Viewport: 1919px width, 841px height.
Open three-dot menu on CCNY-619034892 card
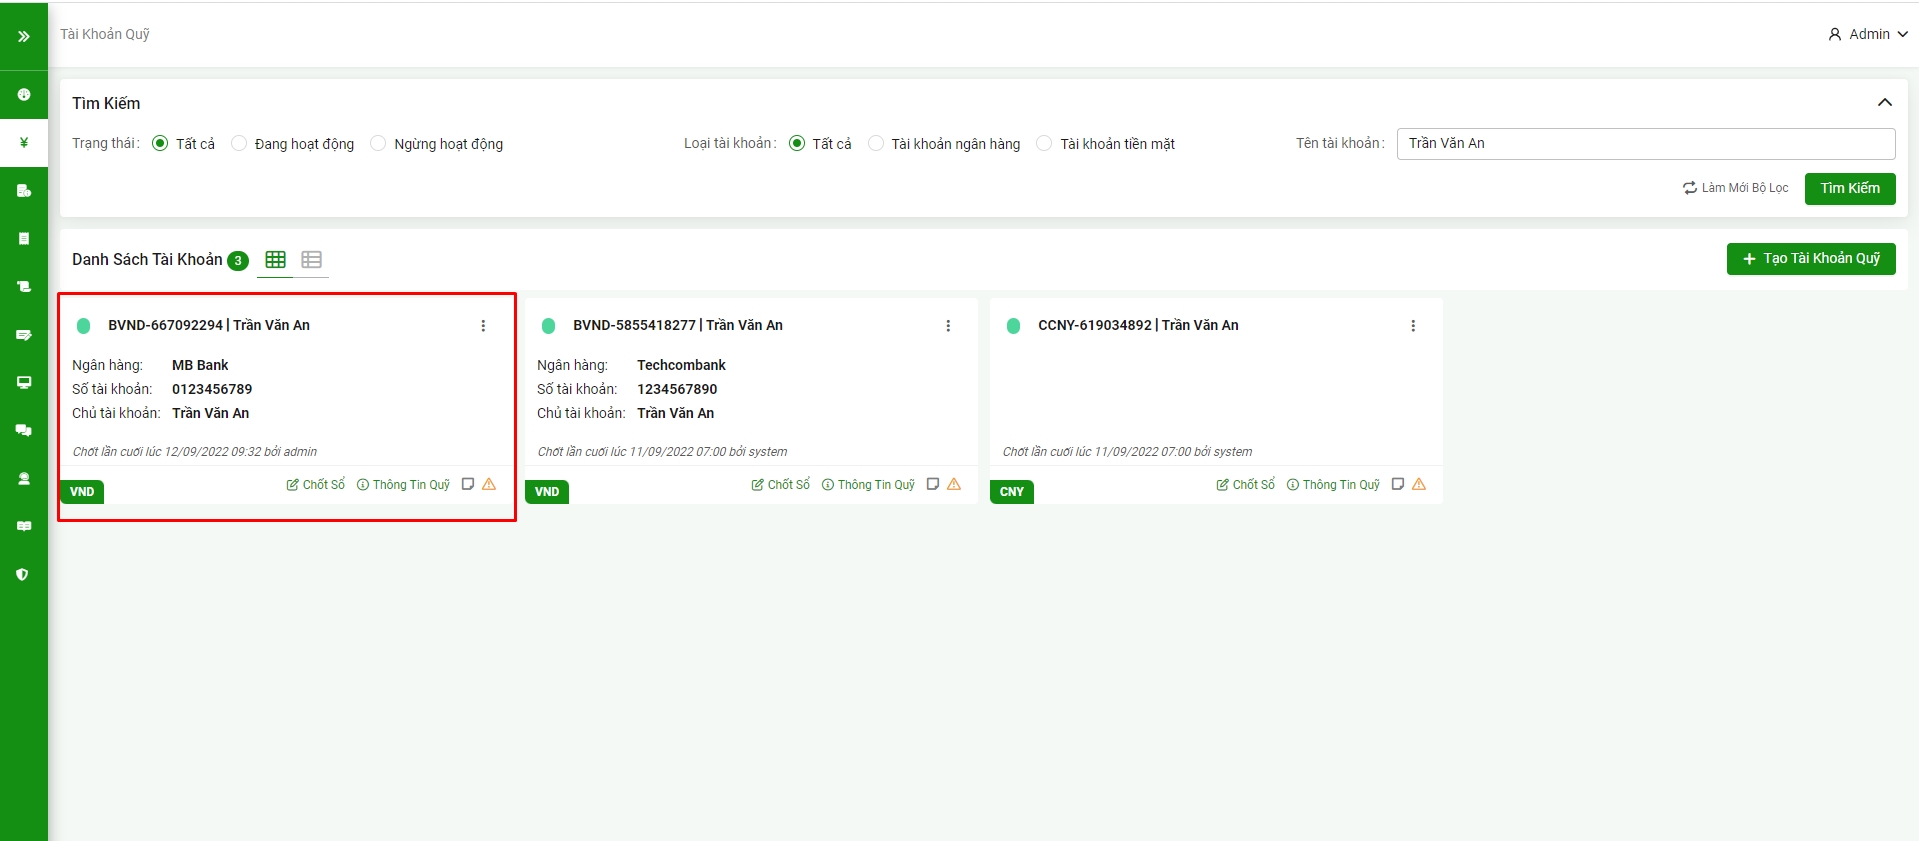pos(1412,326)
